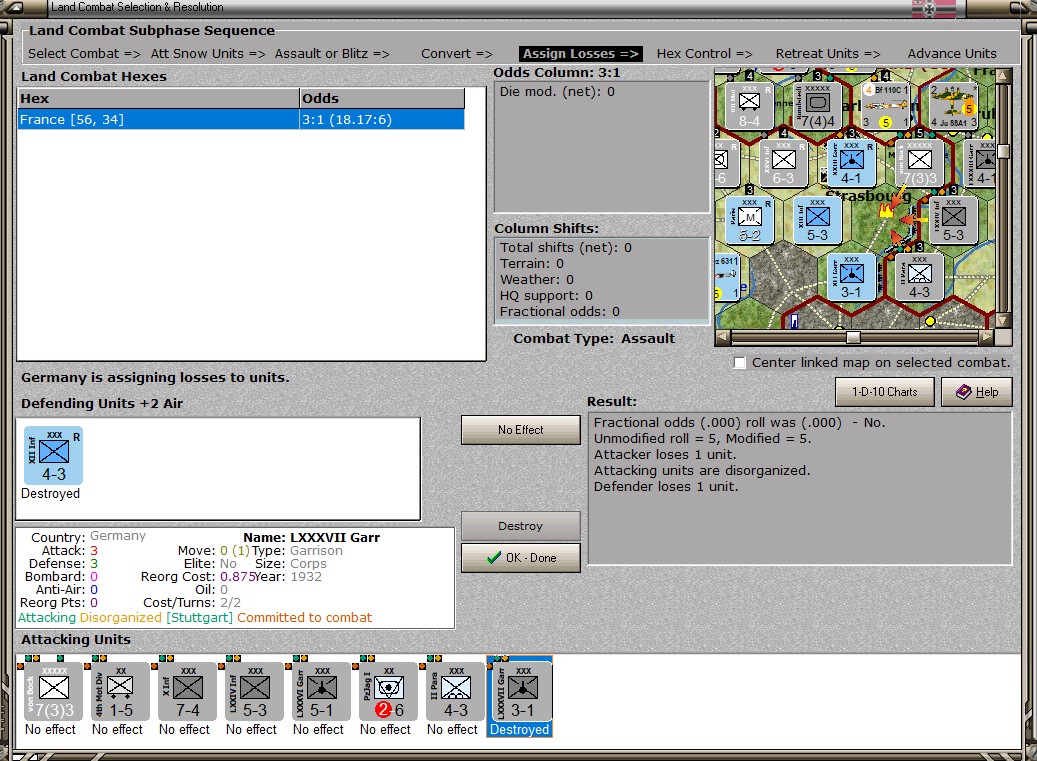Click the LXXIV Inf 5-3 German counter on map
This screenshot has width=1037, height=761.
click(953, 220)
